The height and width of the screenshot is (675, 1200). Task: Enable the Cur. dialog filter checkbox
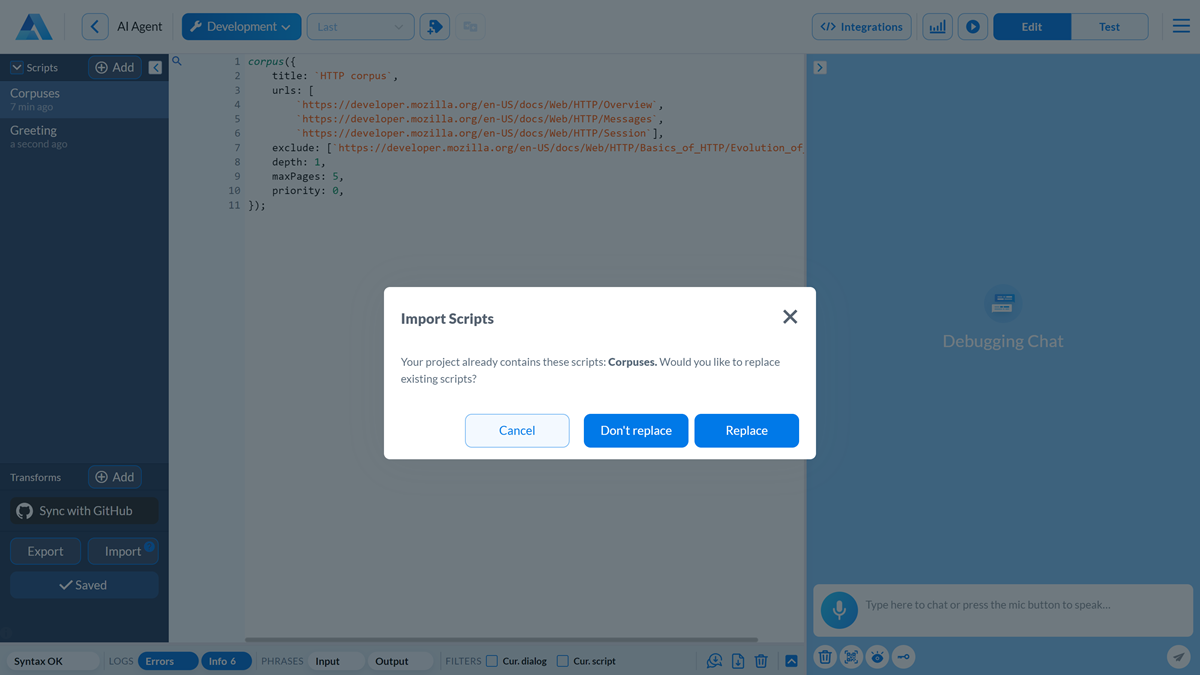click(x=491, y=661)
